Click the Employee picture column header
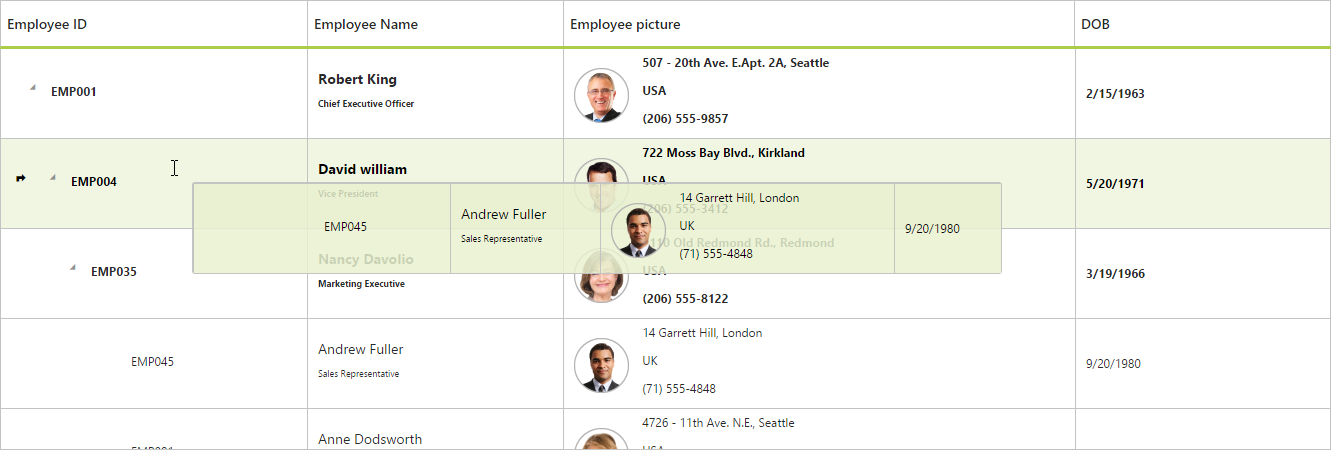The image size is (1331, 450). (625, 24)
